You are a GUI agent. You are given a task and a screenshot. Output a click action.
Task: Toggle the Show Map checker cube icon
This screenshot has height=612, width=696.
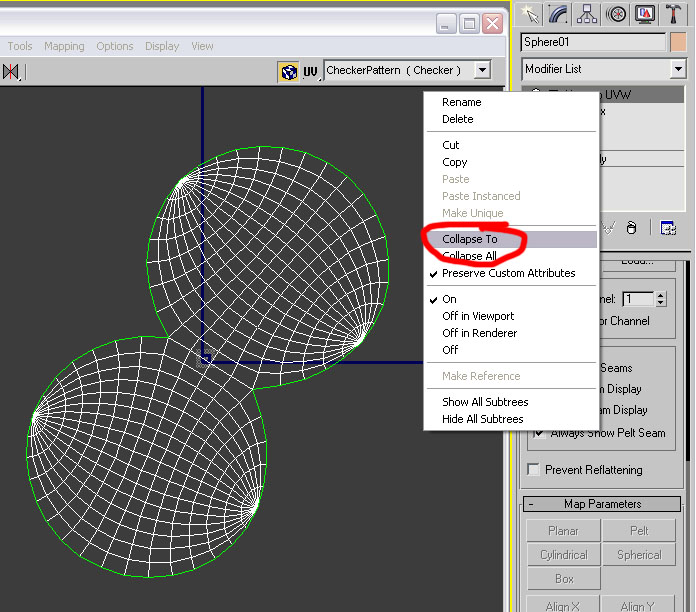pos(289,71)
